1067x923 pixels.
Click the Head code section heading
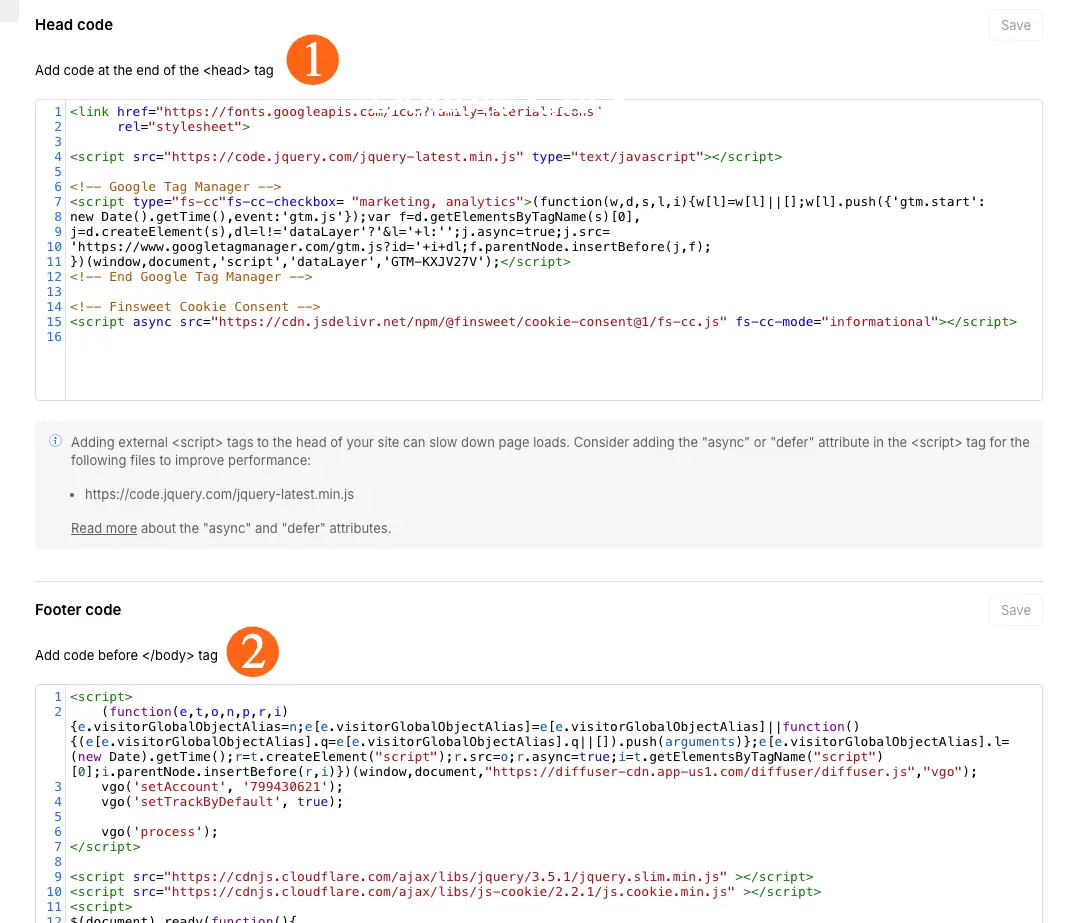coord(74,25)
